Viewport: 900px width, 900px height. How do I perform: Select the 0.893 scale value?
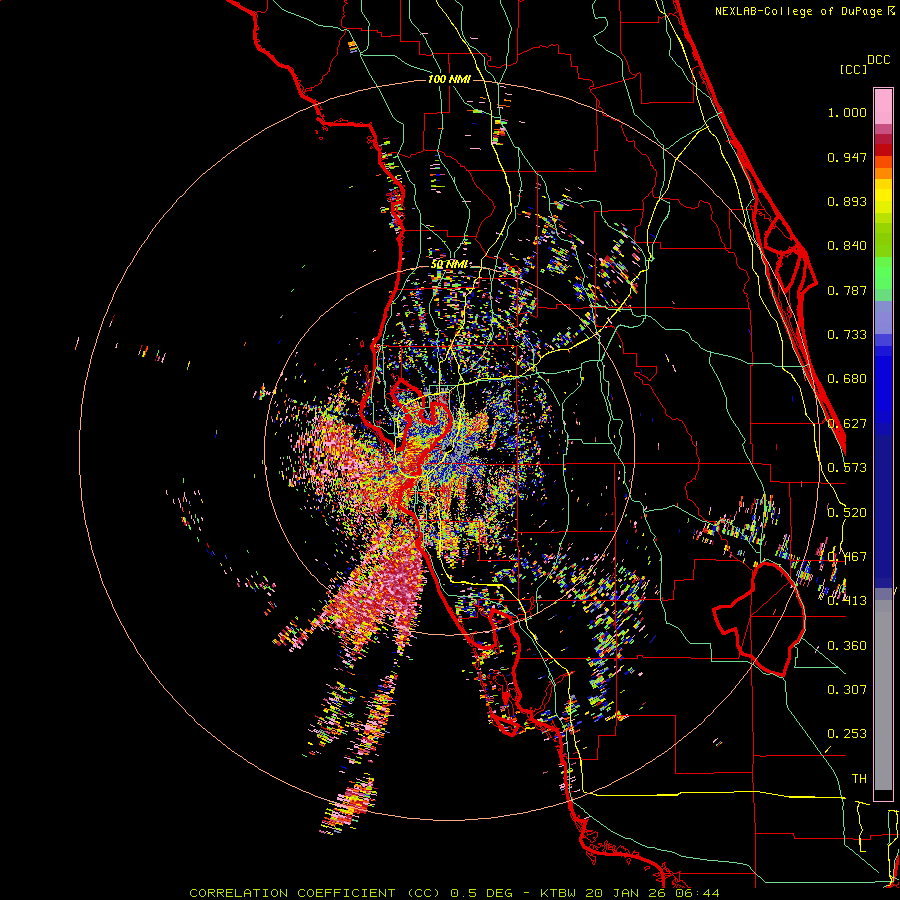pyautogui.click(x=847, y=201)
